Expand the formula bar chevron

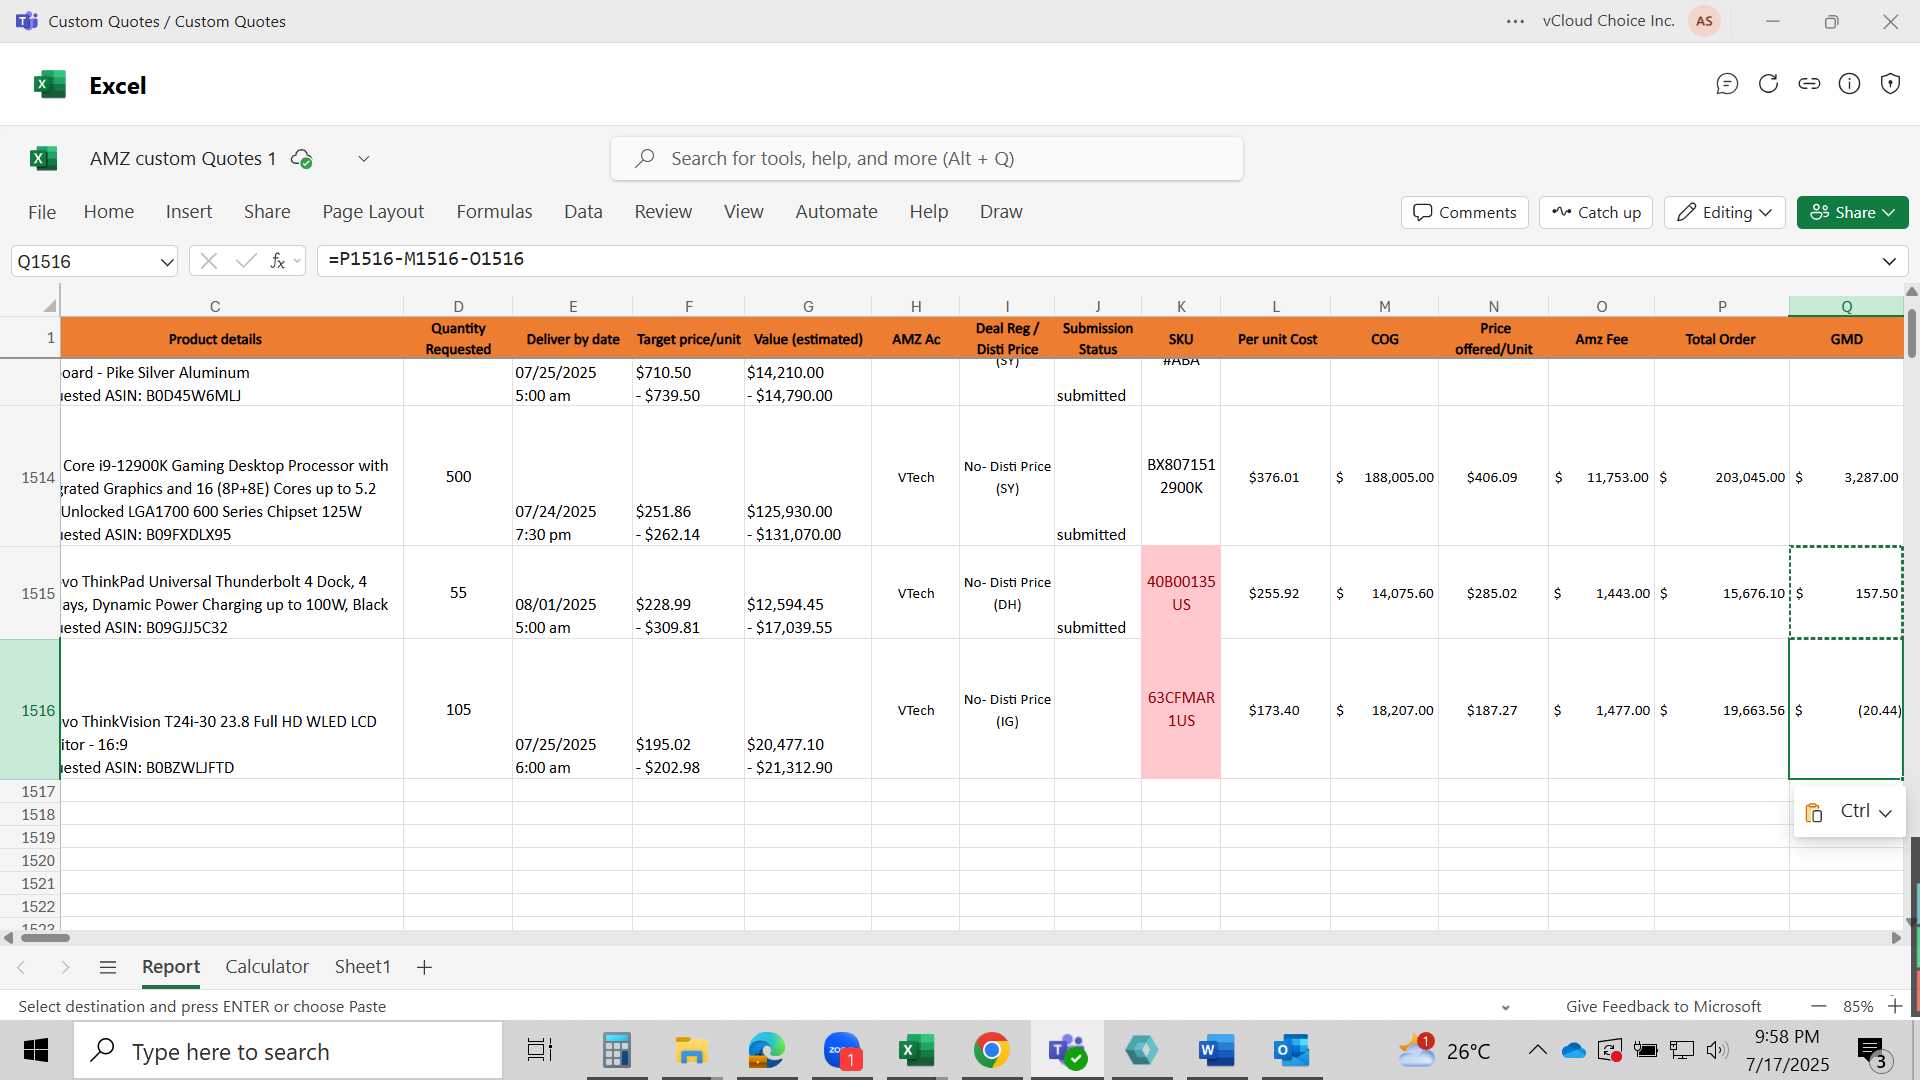click(1889, 261)
